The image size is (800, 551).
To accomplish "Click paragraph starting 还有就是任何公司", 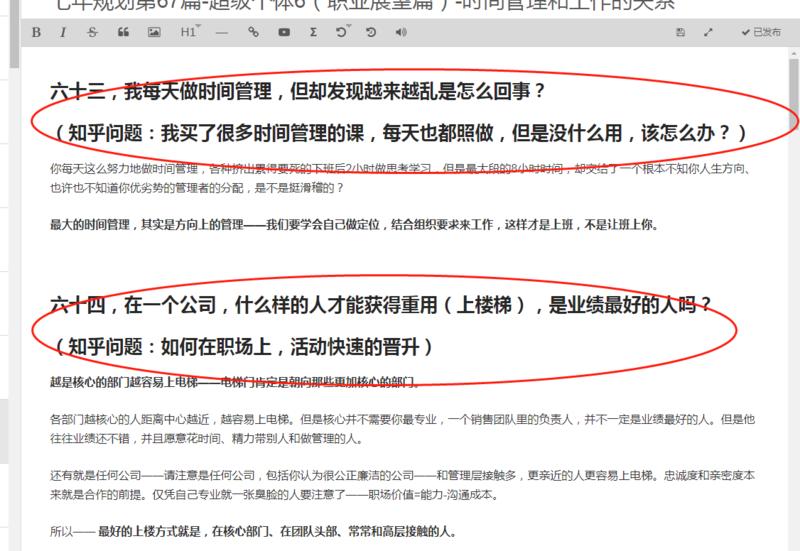I will click(402, 485).
